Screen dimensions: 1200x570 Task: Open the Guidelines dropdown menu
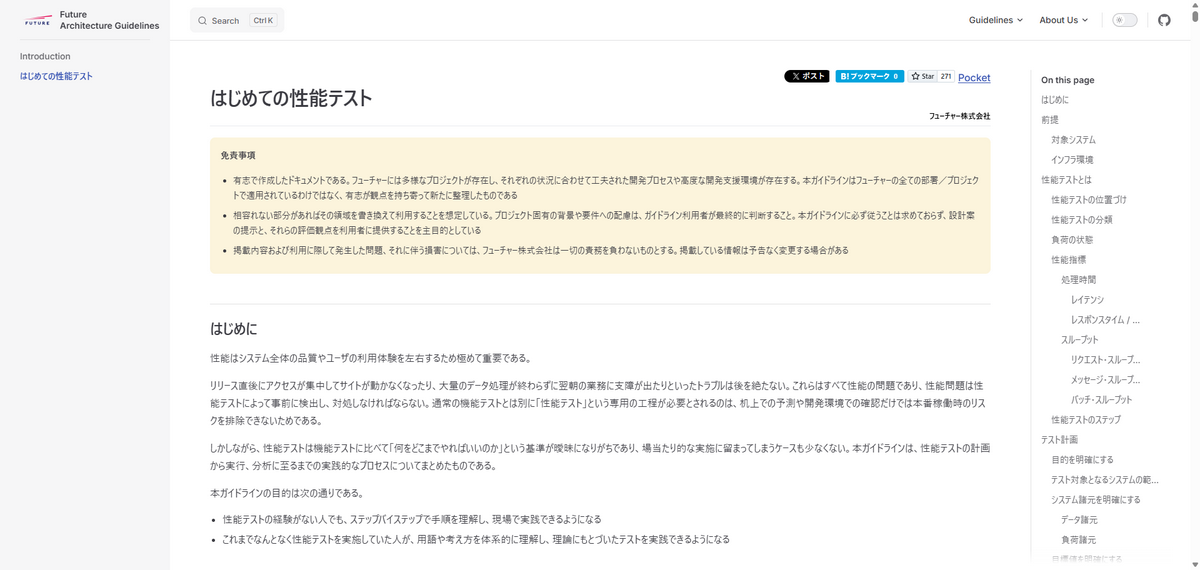point(996,20)
